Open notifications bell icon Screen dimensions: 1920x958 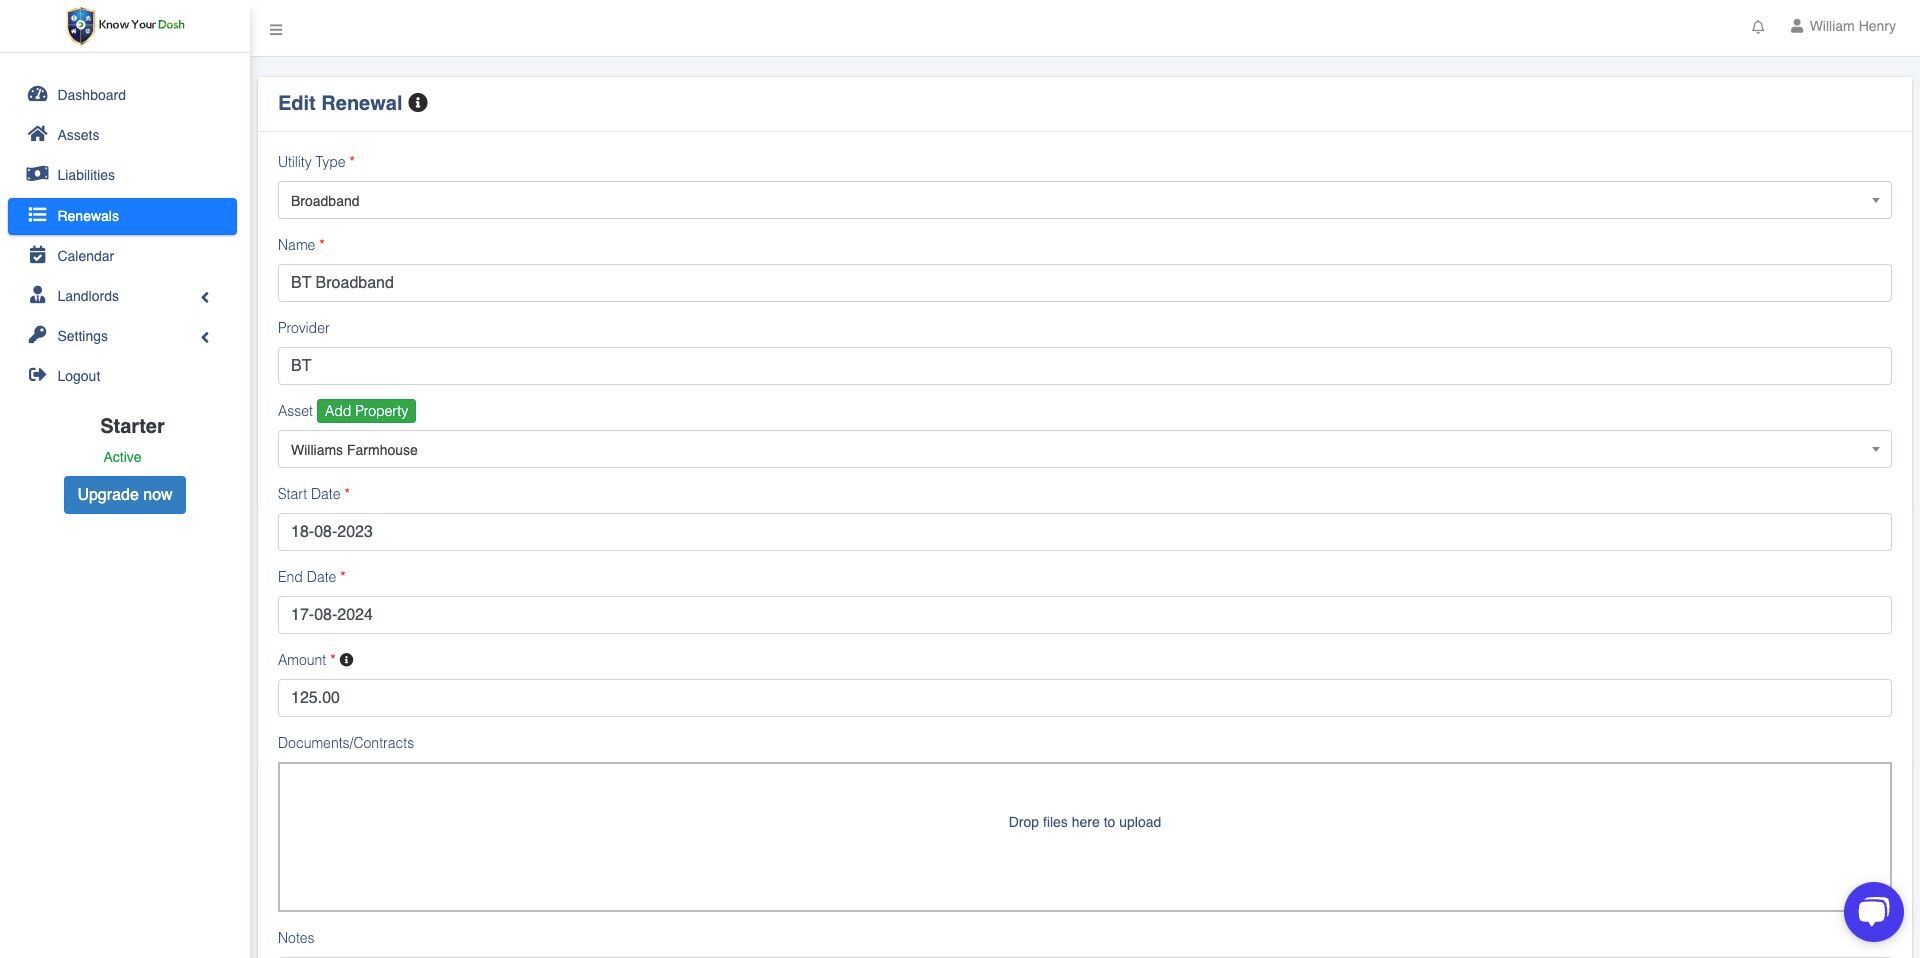coord(1758,27)
